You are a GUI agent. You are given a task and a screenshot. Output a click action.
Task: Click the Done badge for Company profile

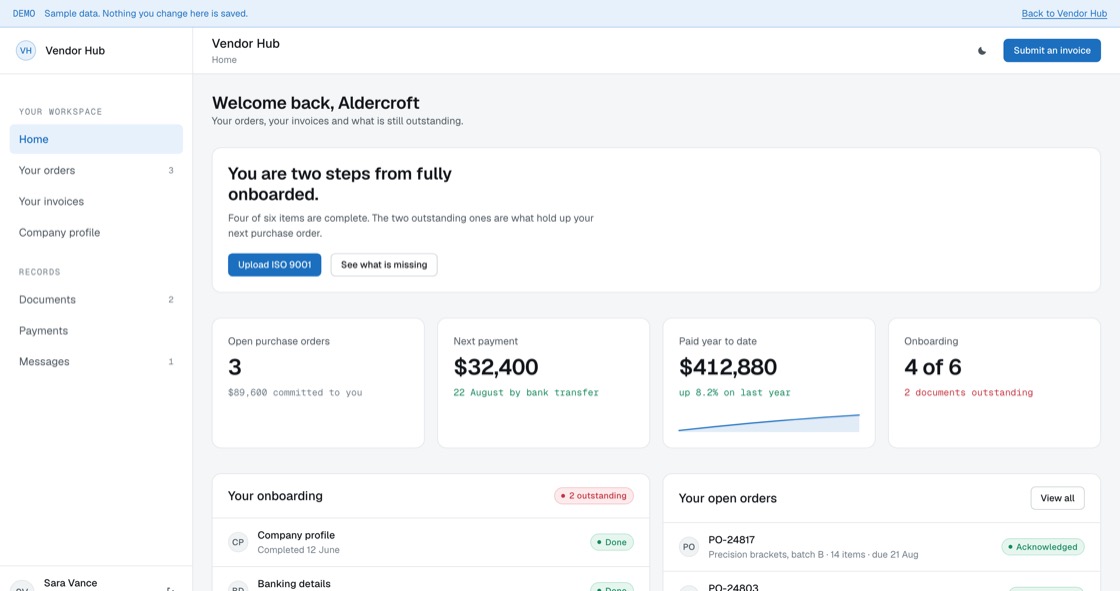click(x=611, y=542)
